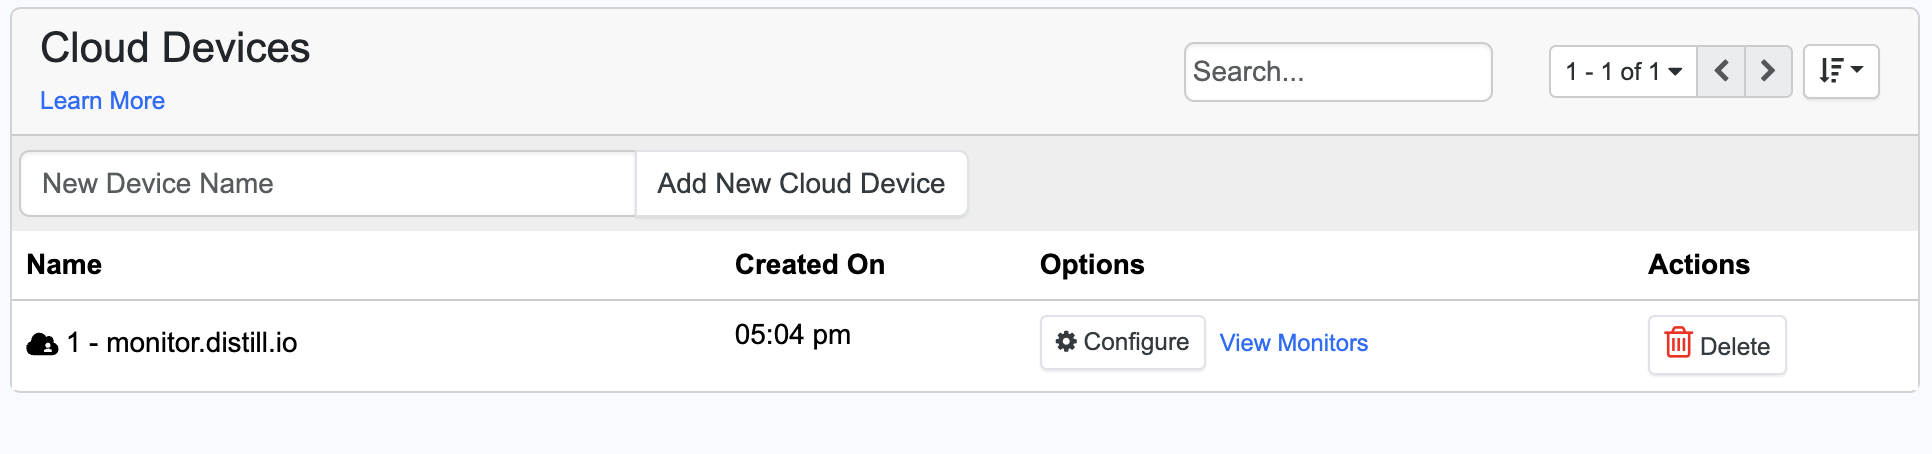Click into the New Device Name field
Viewport: 1932px width, 454px height.
(328, 184)
